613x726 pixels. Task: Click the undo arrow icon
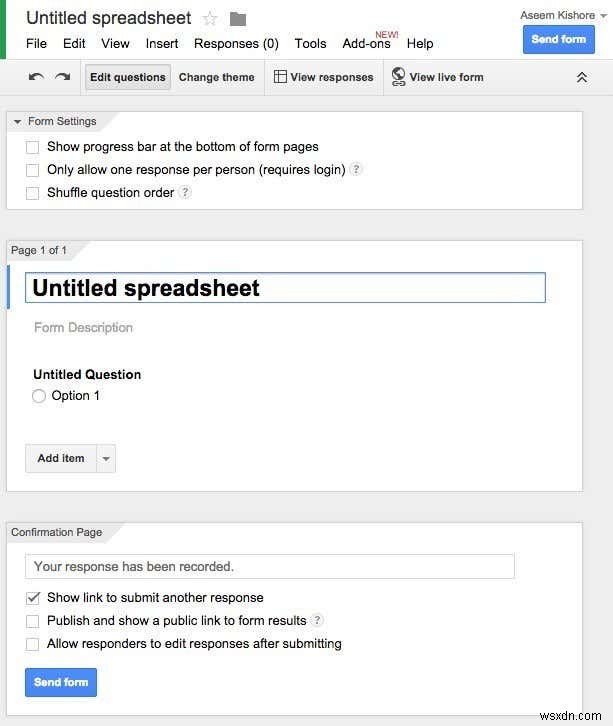36,77
